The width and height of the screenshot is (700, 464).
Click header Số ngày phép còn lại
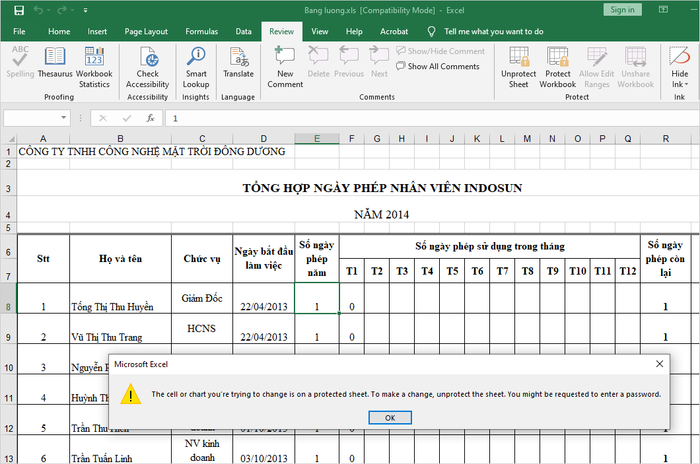point(665,259)
